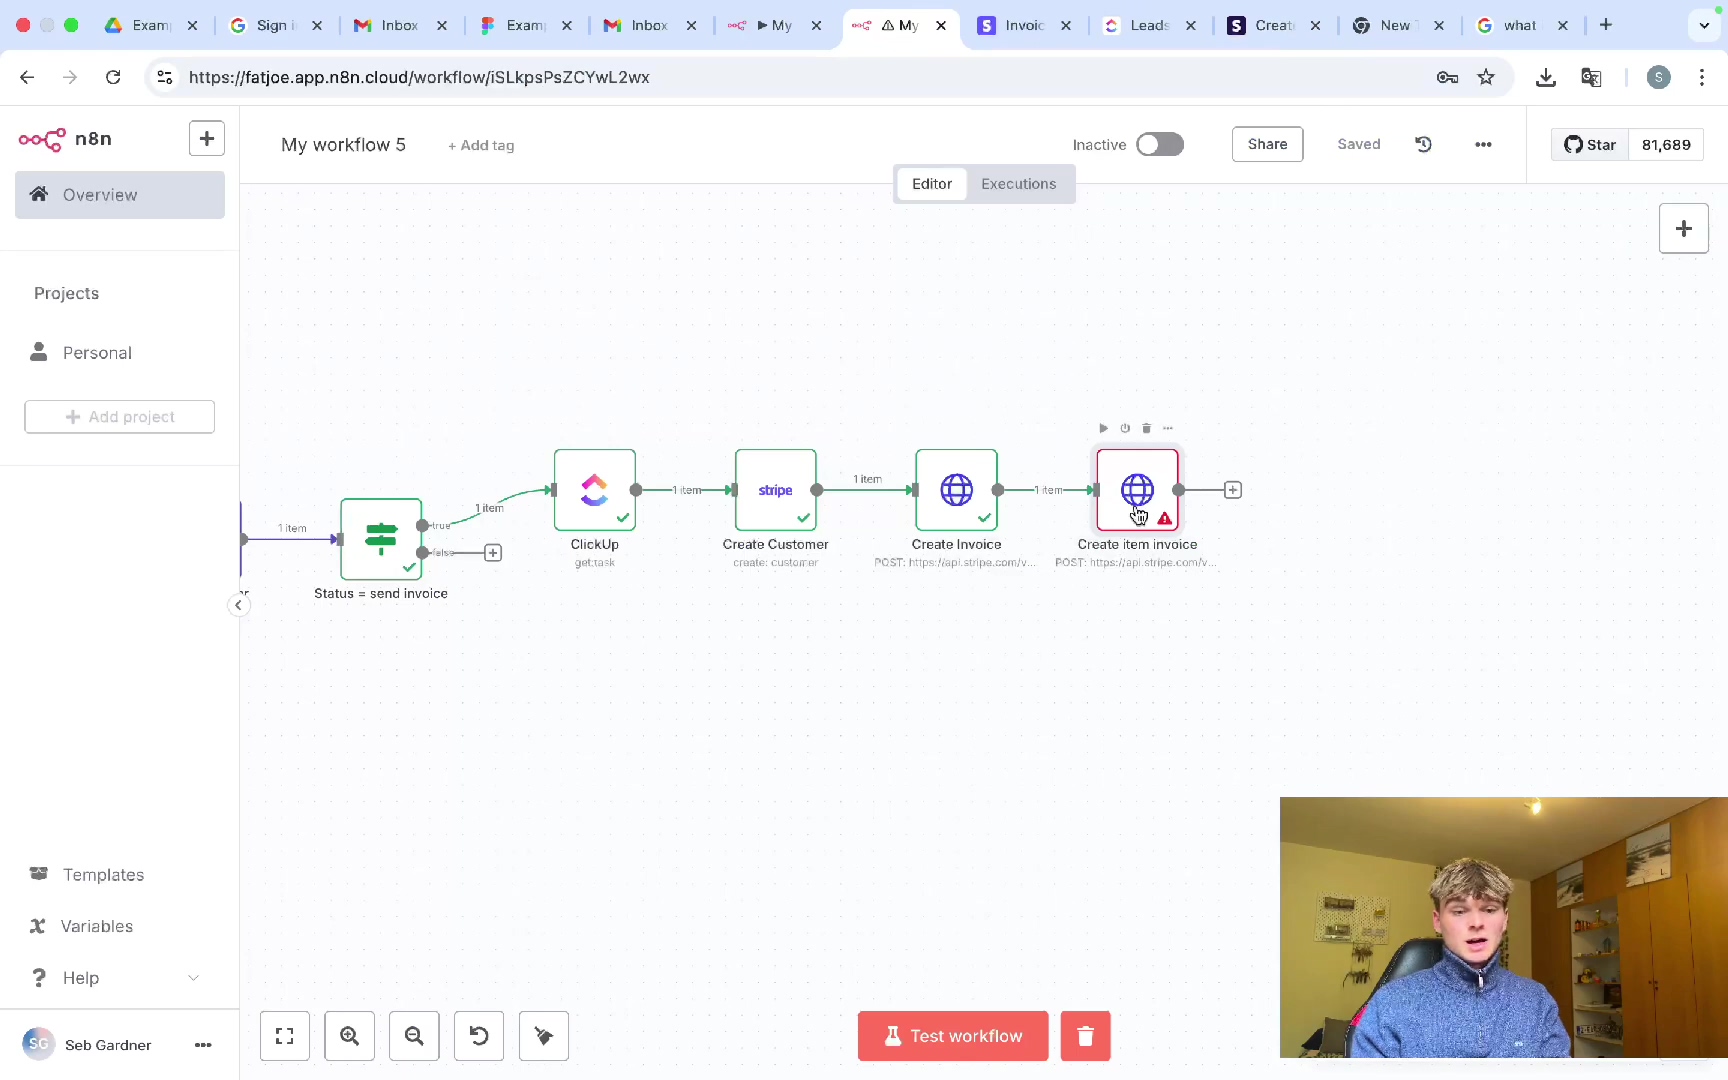Image resolution: width=1728 pixels, height=1080 pixels.
Task: Click the zoom in magnifier icon
Action: (x=349, y=1036)
